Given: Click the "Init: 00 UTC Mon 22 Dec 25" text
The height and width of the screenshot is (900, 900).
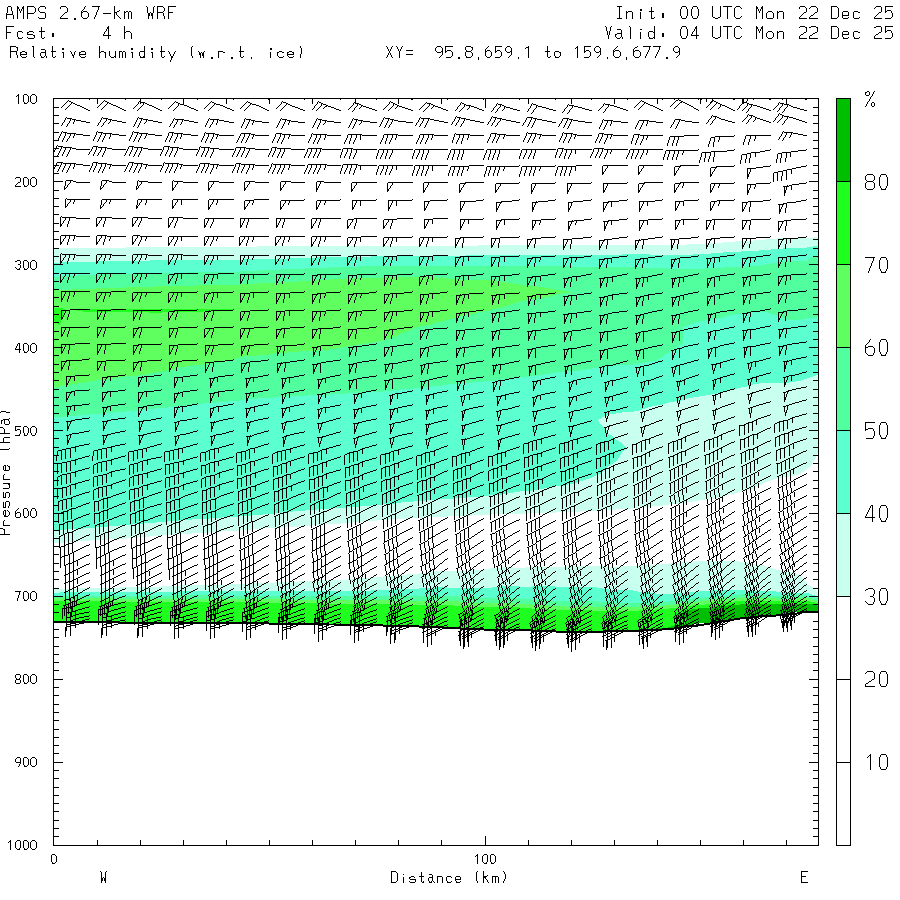Looking at the screenshot, I should pyautogui.click(x=754, y=13).
